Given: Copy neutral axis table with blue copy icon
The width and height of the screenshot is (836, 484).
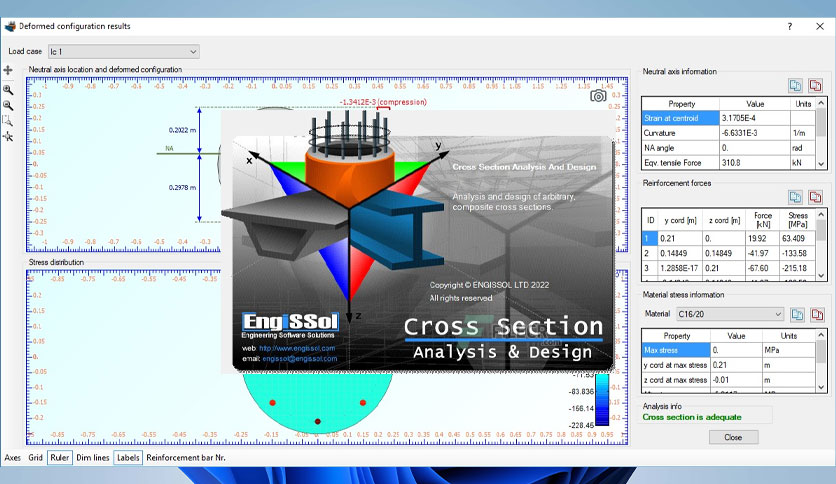Looking at the screenshot, I should tap(795, 86).
